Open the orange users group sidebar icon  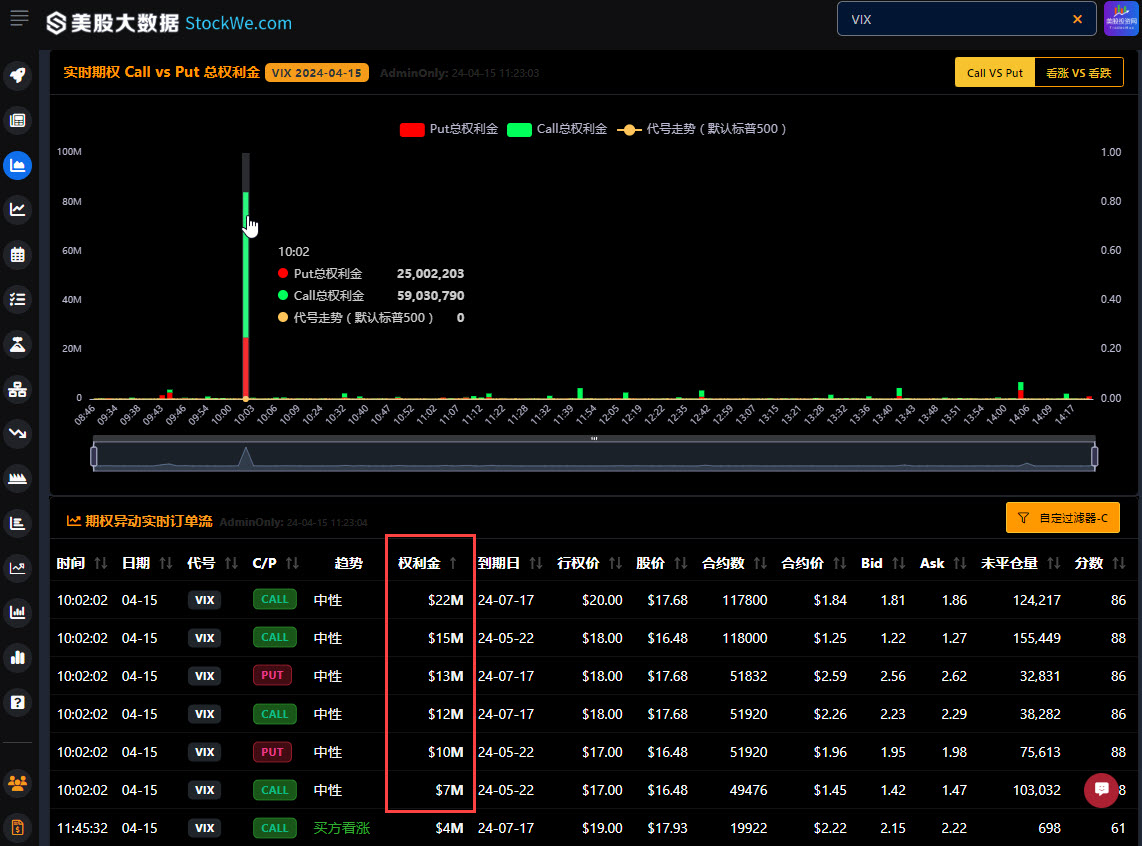[x=17, y=783]
